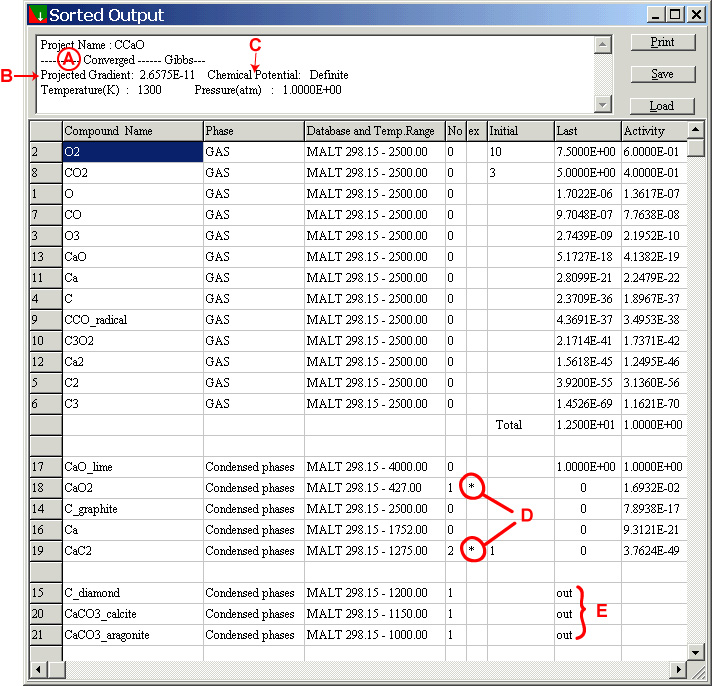The image size is (712, 686).
Task: Click the Database and Temp.Range column header
Action: (373, 131)
